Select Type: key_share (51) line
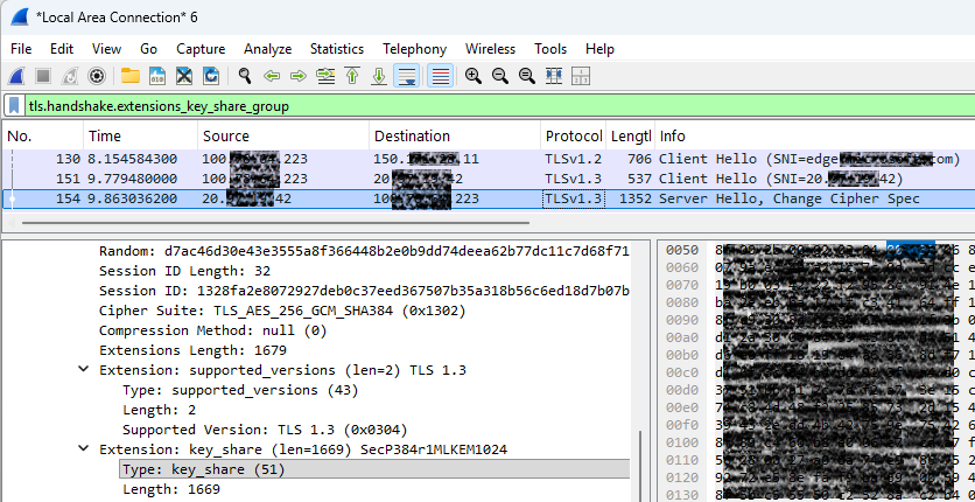Screen dimensions: 975x502 [x=374, y=469]
